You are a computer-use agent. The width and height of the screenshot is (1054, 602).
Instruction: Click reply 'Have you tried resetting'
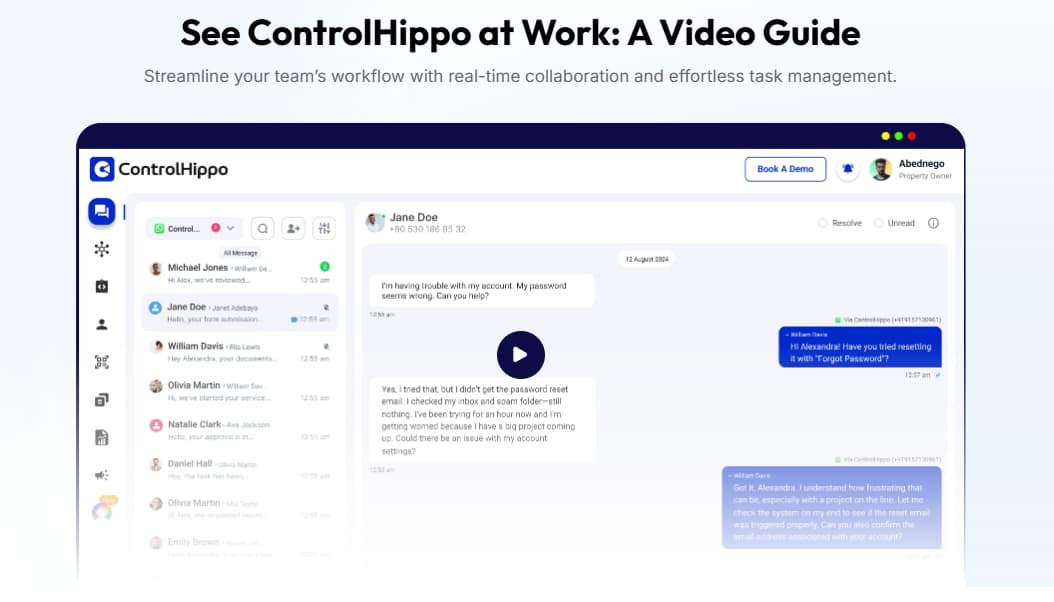pos(860,347)
